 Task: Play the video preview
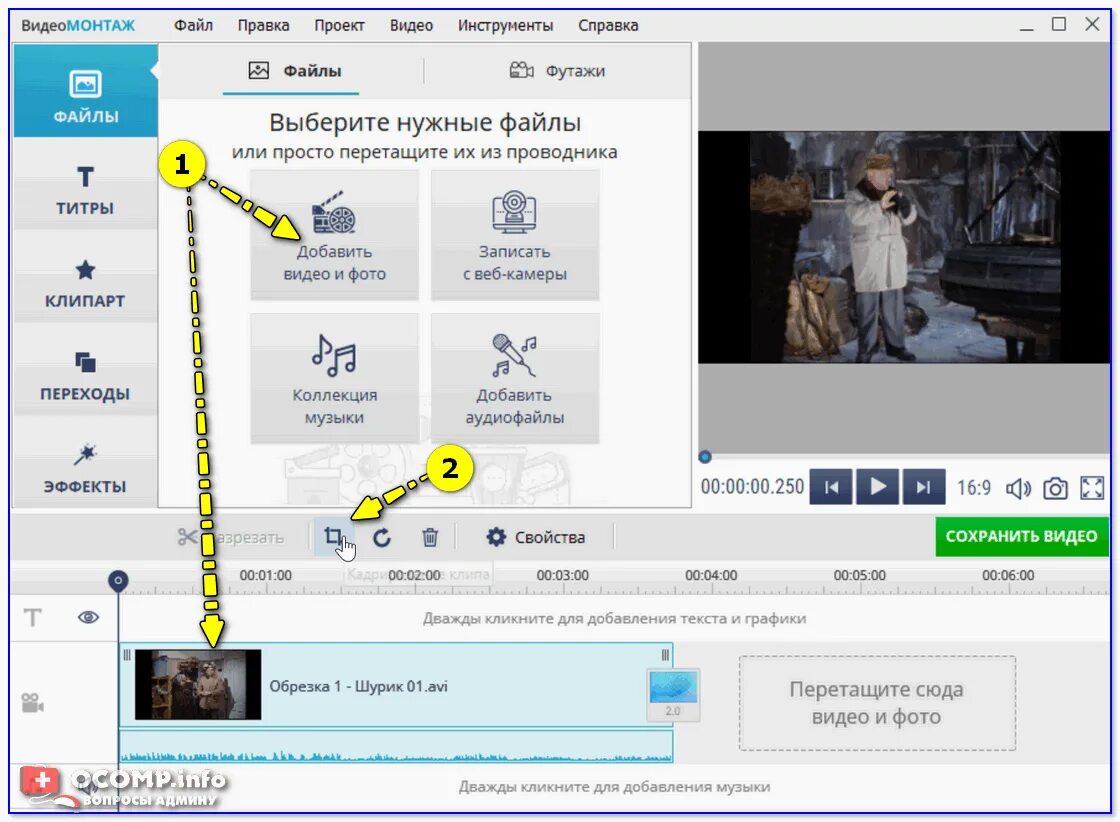pyautogui.click(x=879, y=487)
